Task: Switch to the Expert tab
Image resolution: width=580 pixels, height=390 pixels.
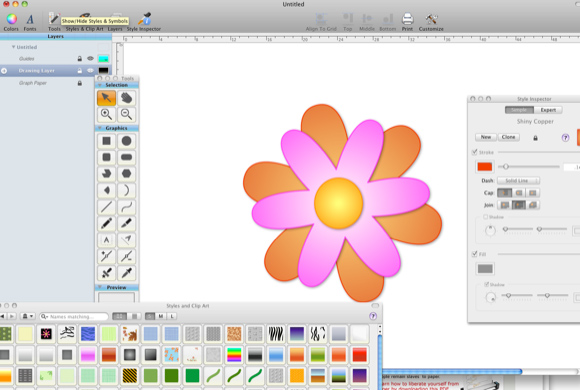Action: point(548,110)
